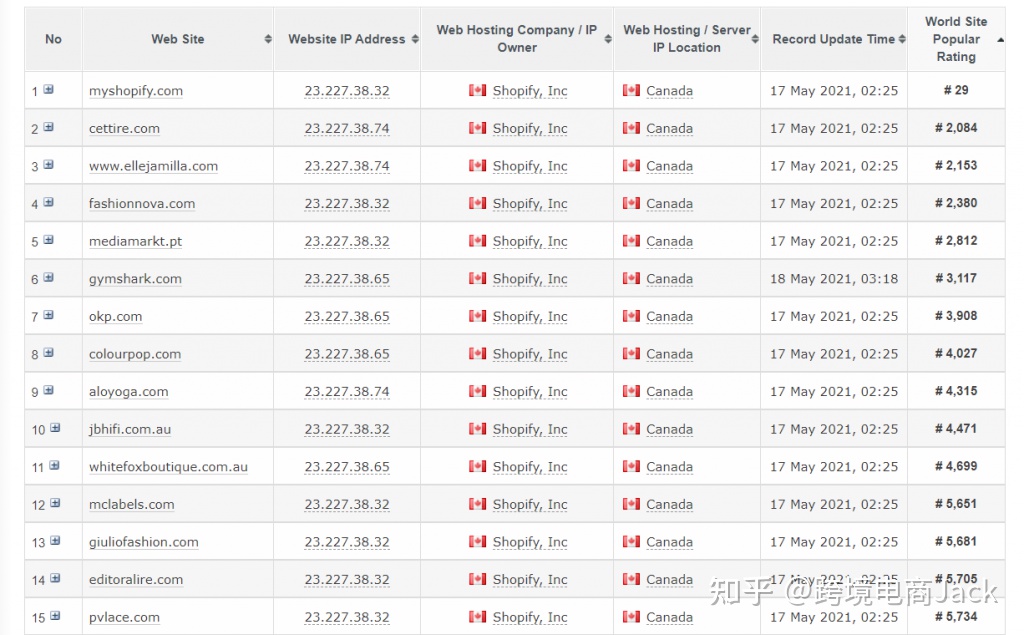
Task: Expand row 2 details for cettire.com
Action: [x=48, y=127]
